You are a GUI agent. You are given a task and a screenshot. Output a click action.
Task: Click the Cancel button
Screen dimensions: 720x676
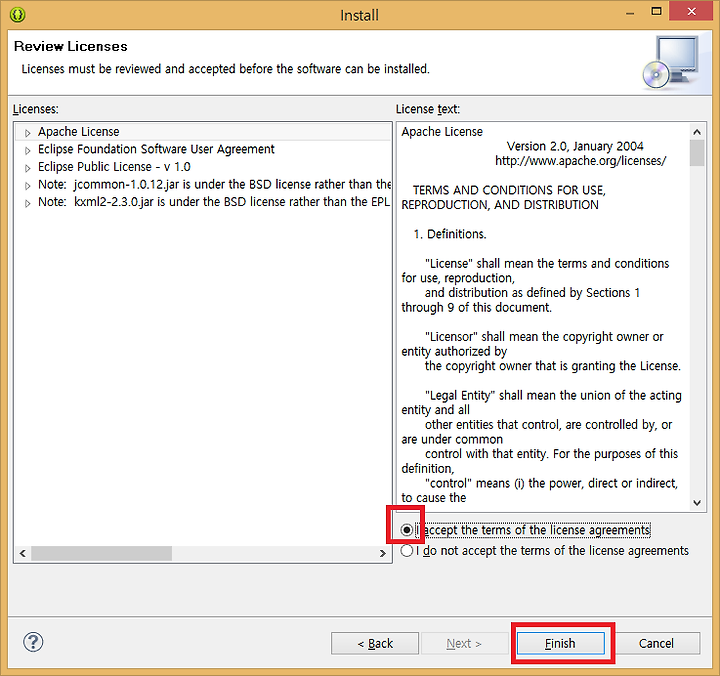pyautogui.click(x=656, y=643)
